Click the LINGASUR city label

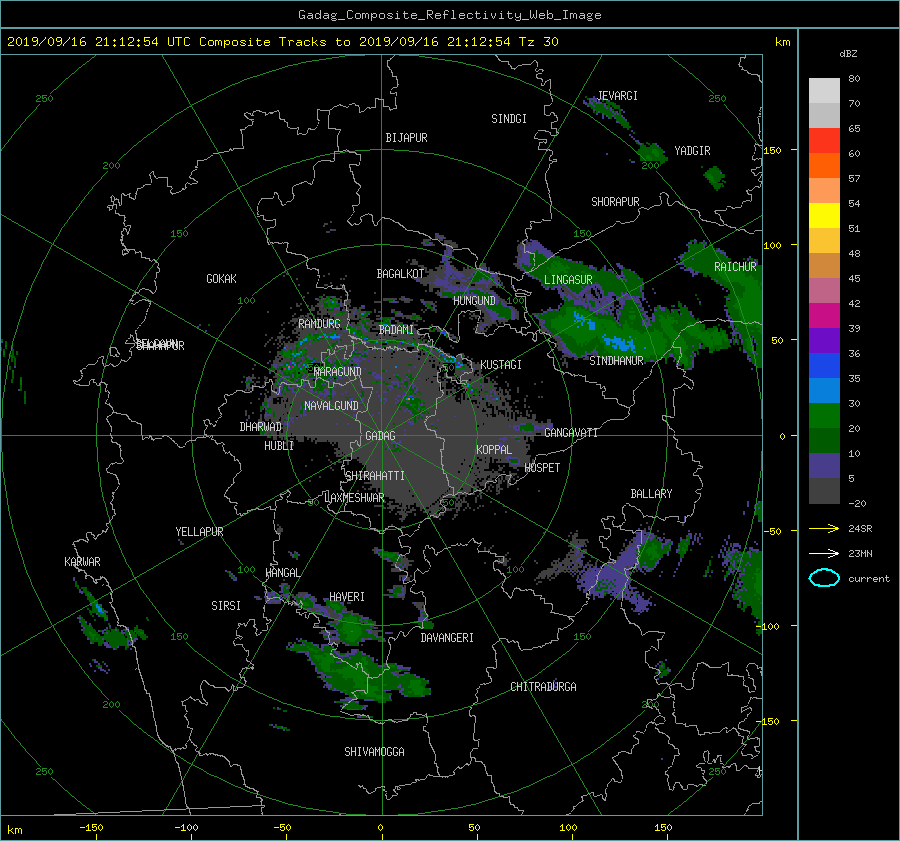(x=568, y=280)
